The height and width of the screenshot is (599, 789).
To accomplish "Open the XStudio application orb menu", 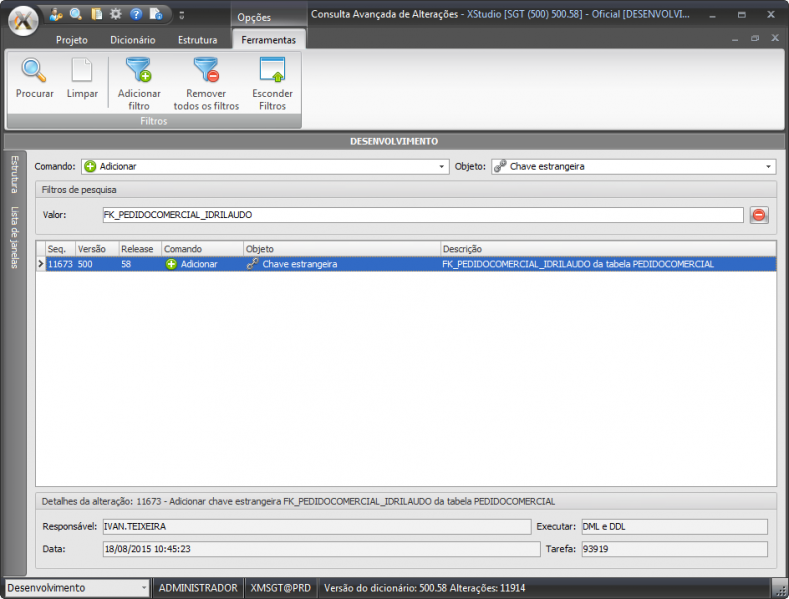I will (22, 18).
